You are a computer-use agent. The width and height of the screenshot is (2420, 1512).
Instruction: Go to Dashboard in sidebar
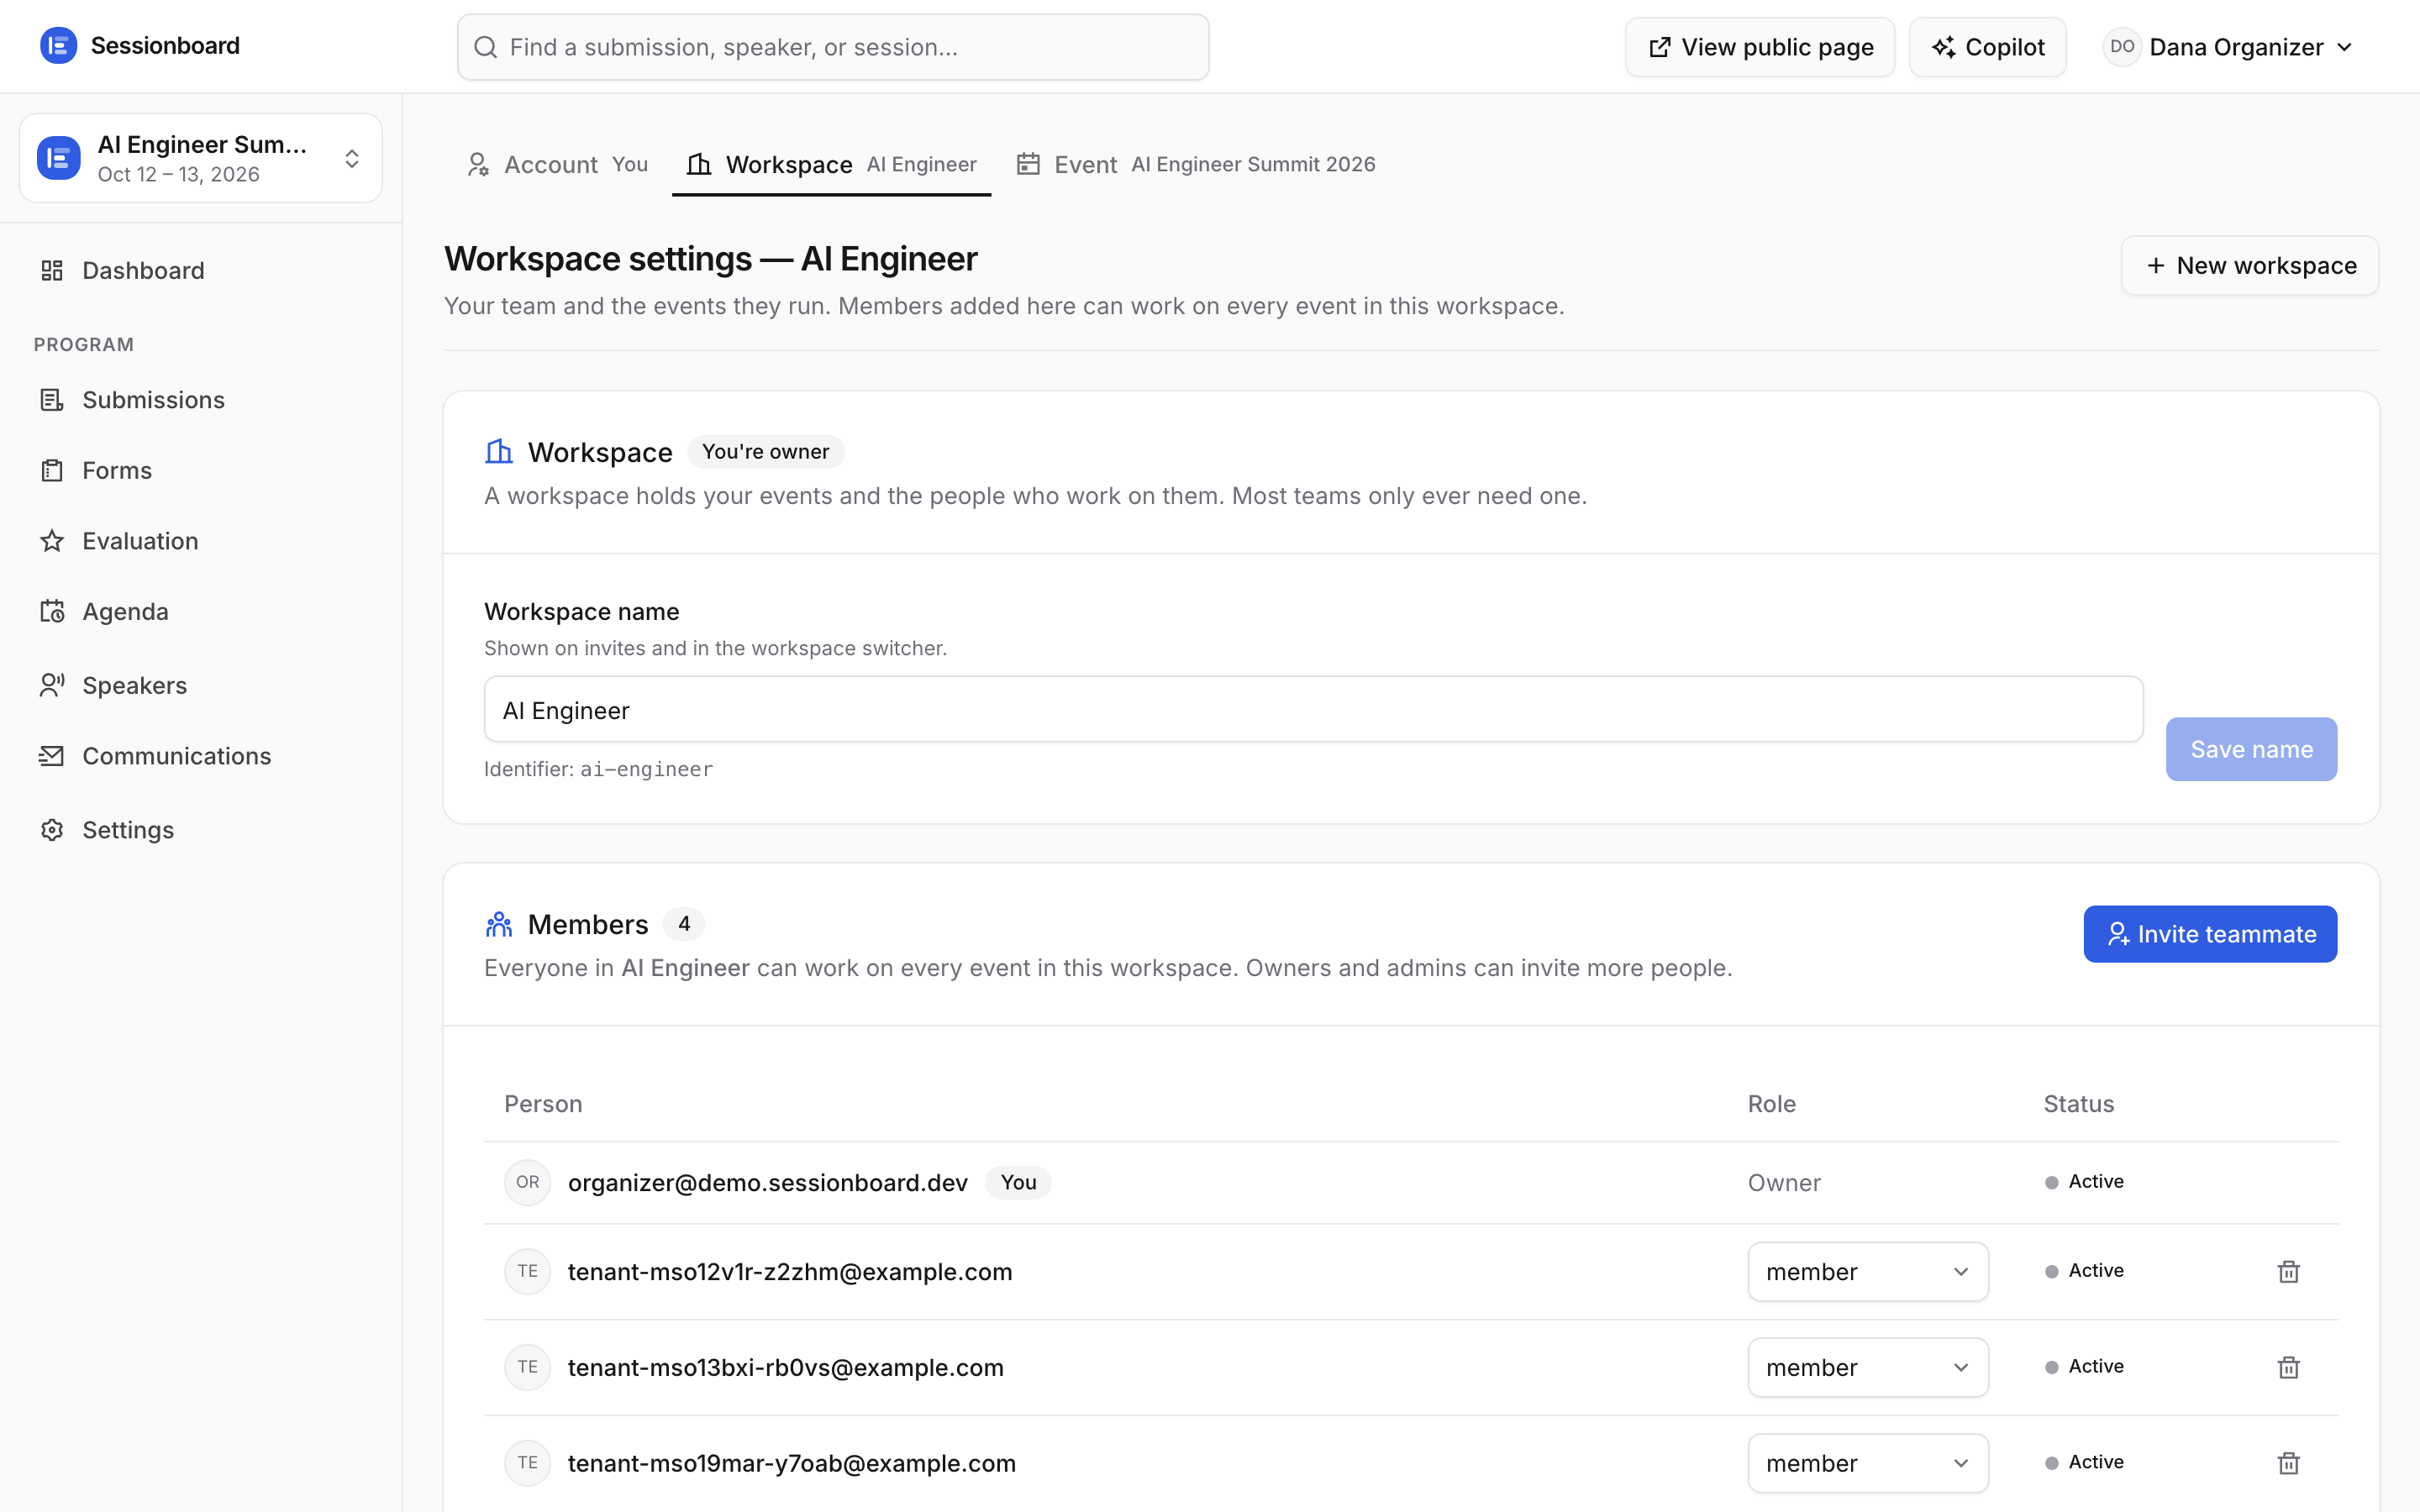click(x=200, y=271)
